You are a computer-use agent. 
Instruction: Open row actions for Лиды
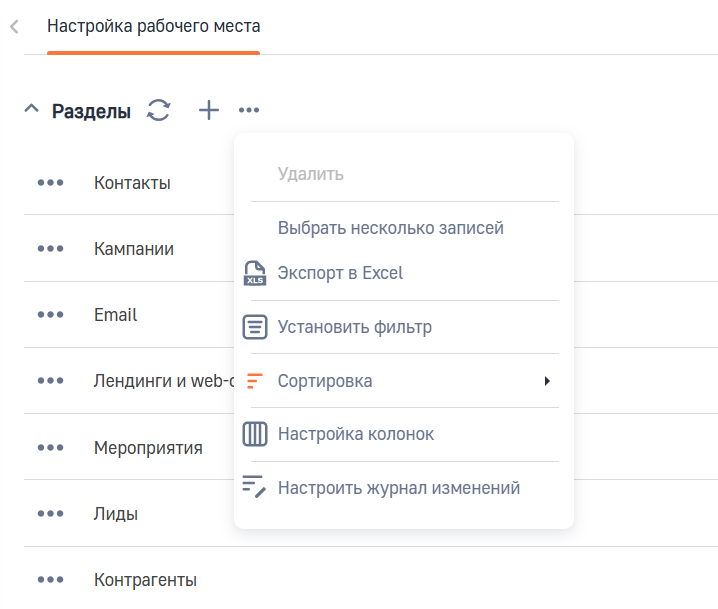click(x=50, y=513)
